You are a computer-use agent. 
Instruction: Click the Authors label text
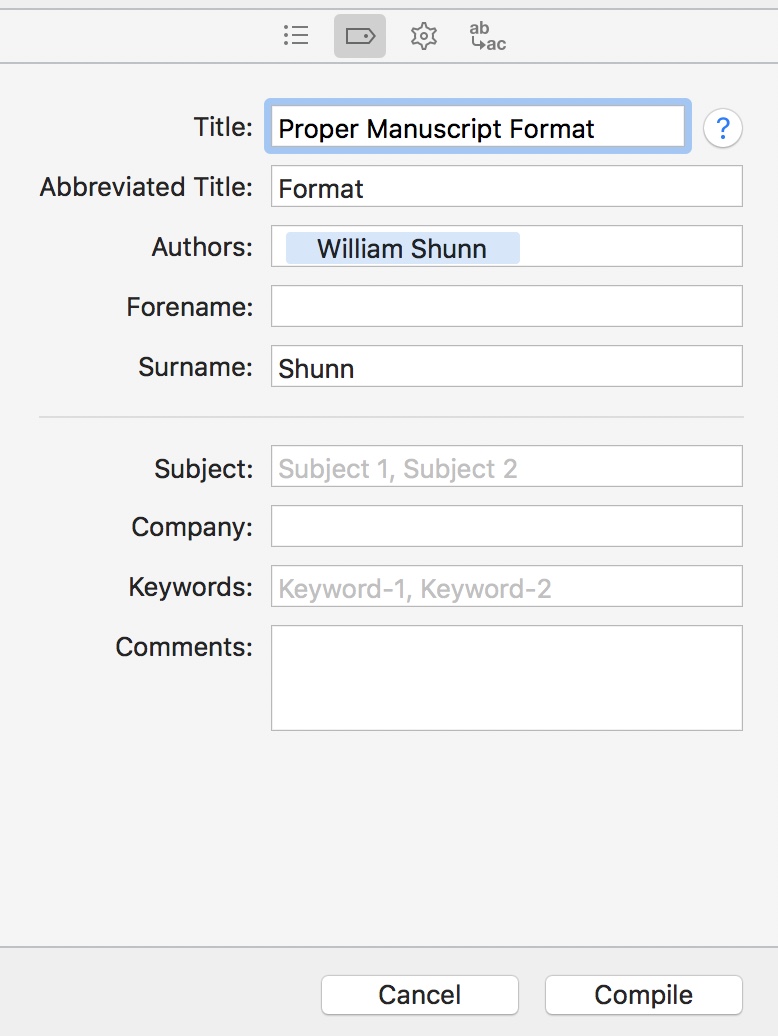[x=202, y=247]
